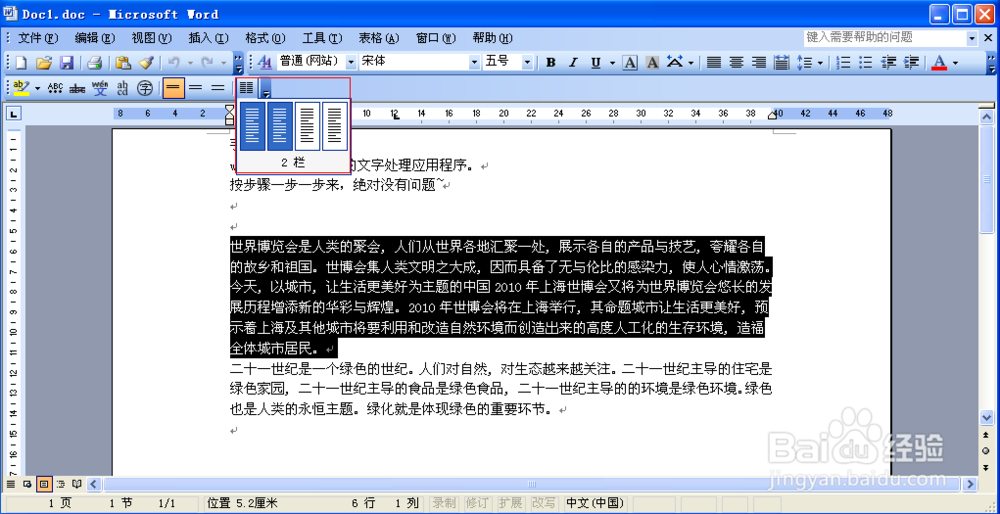
Task: Apply distributed alignment
Action: pyautogui.click(x=781, y=62)
